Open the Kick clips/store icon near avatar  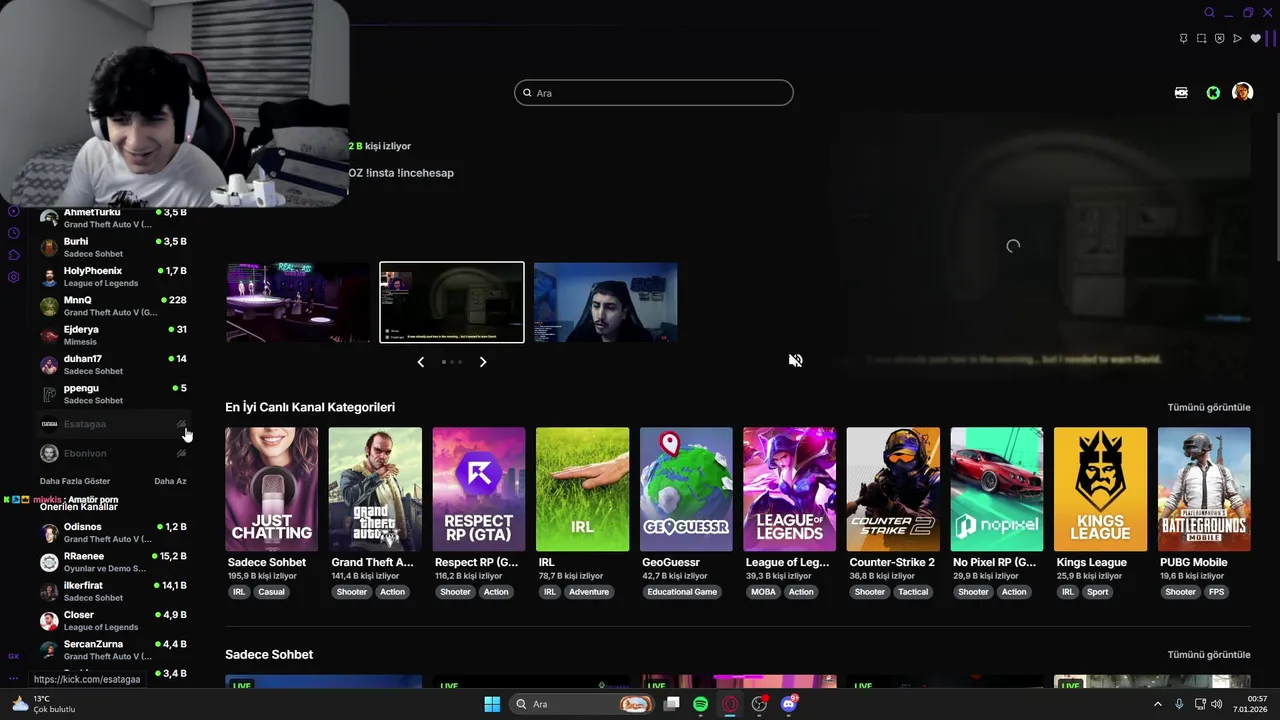tap(1181, 92)
